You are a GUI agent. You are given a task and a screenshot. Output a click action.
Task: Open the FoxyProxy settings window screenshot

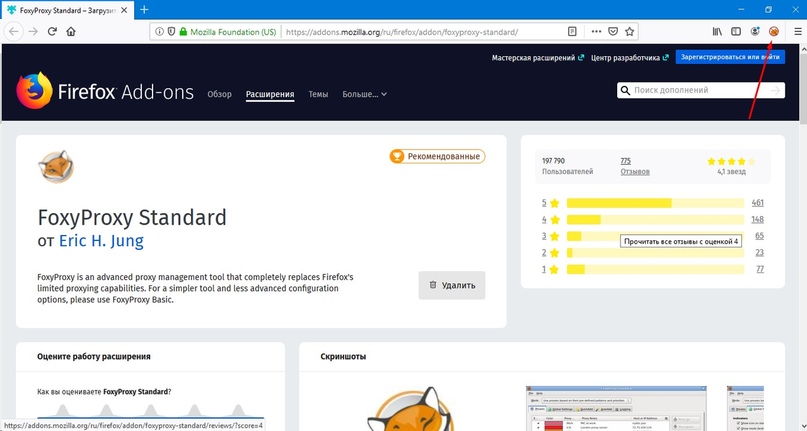(x=616, y=408)
